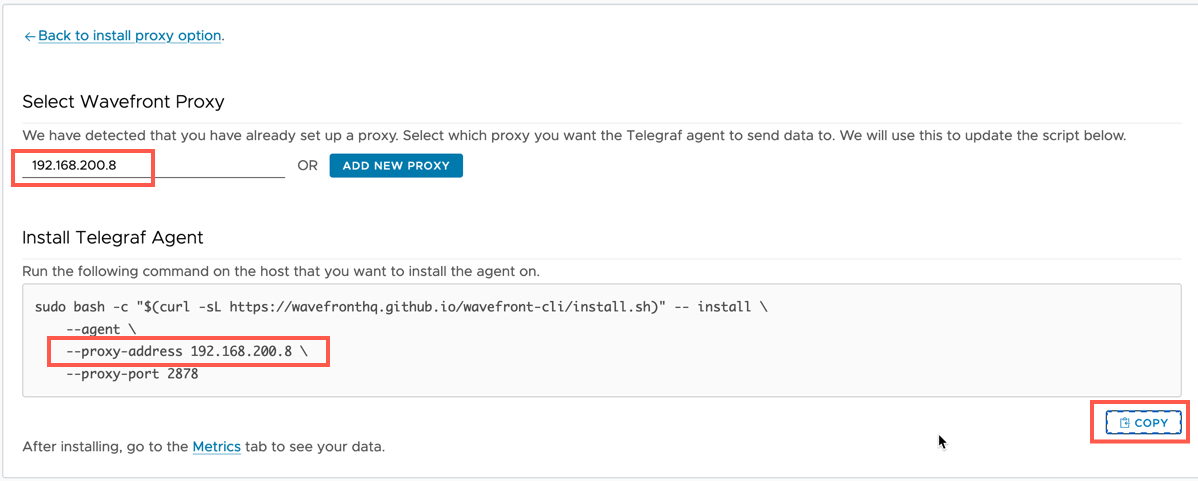Open the proxy selector showing 192.168.200.8
This screenshot has height=481, width=1198.
154,165
